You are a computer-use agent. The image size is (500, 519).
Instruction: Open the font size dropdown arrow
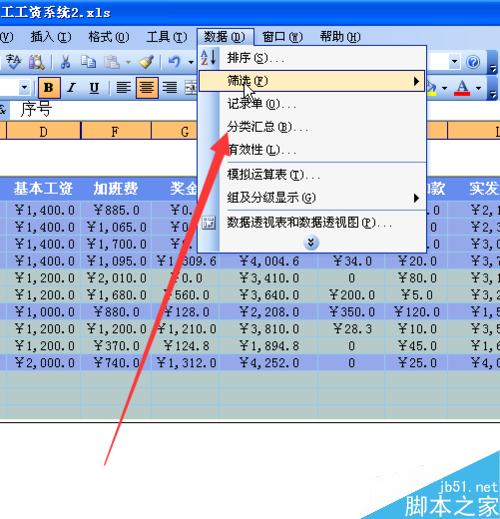[24, 88]
